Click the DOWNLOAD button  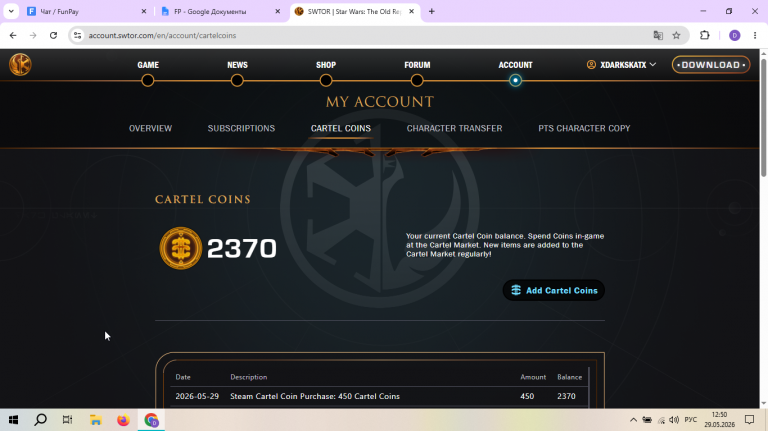point(711,65)
